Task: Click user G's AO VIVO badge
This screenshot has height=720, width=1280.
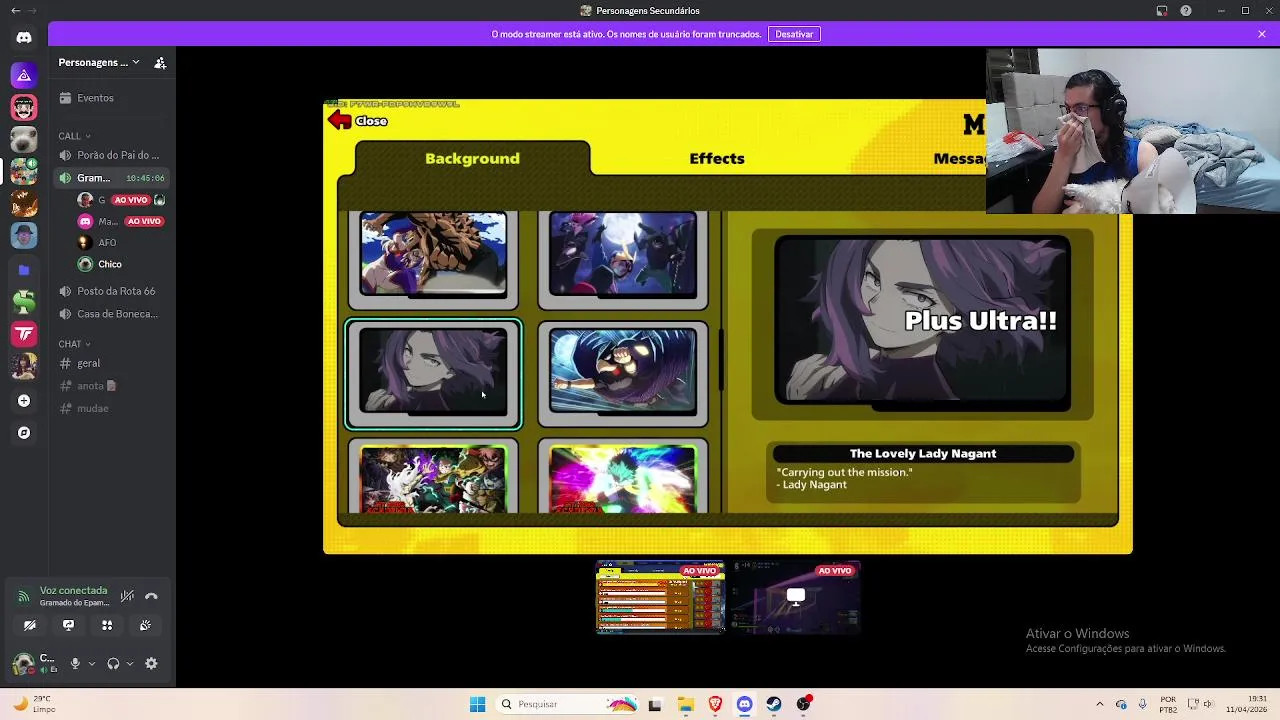Action: click(131, 200)
